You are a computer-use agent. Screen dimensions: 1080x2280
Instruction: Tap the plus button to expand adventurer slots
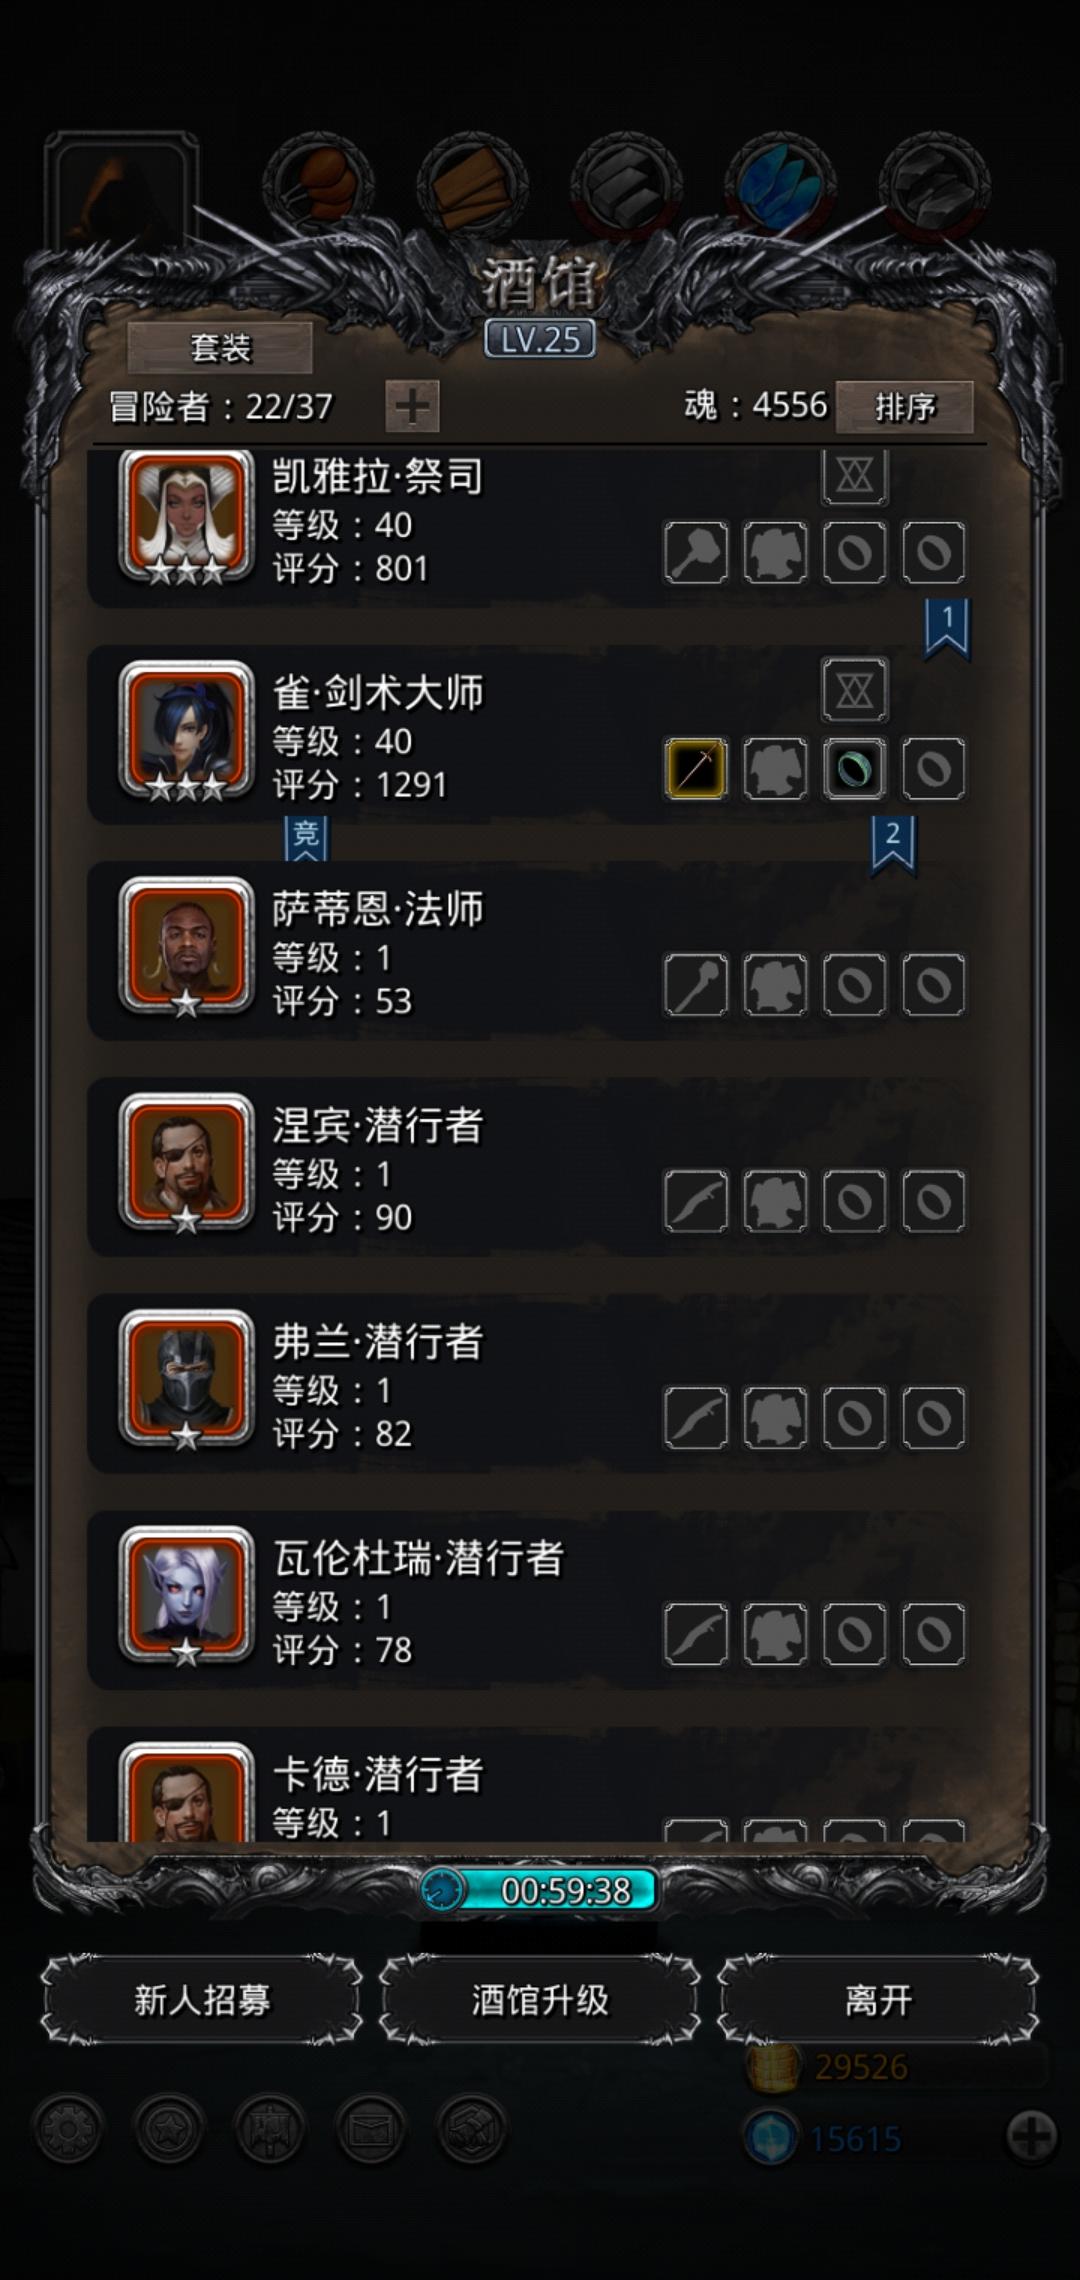[412, 406]
